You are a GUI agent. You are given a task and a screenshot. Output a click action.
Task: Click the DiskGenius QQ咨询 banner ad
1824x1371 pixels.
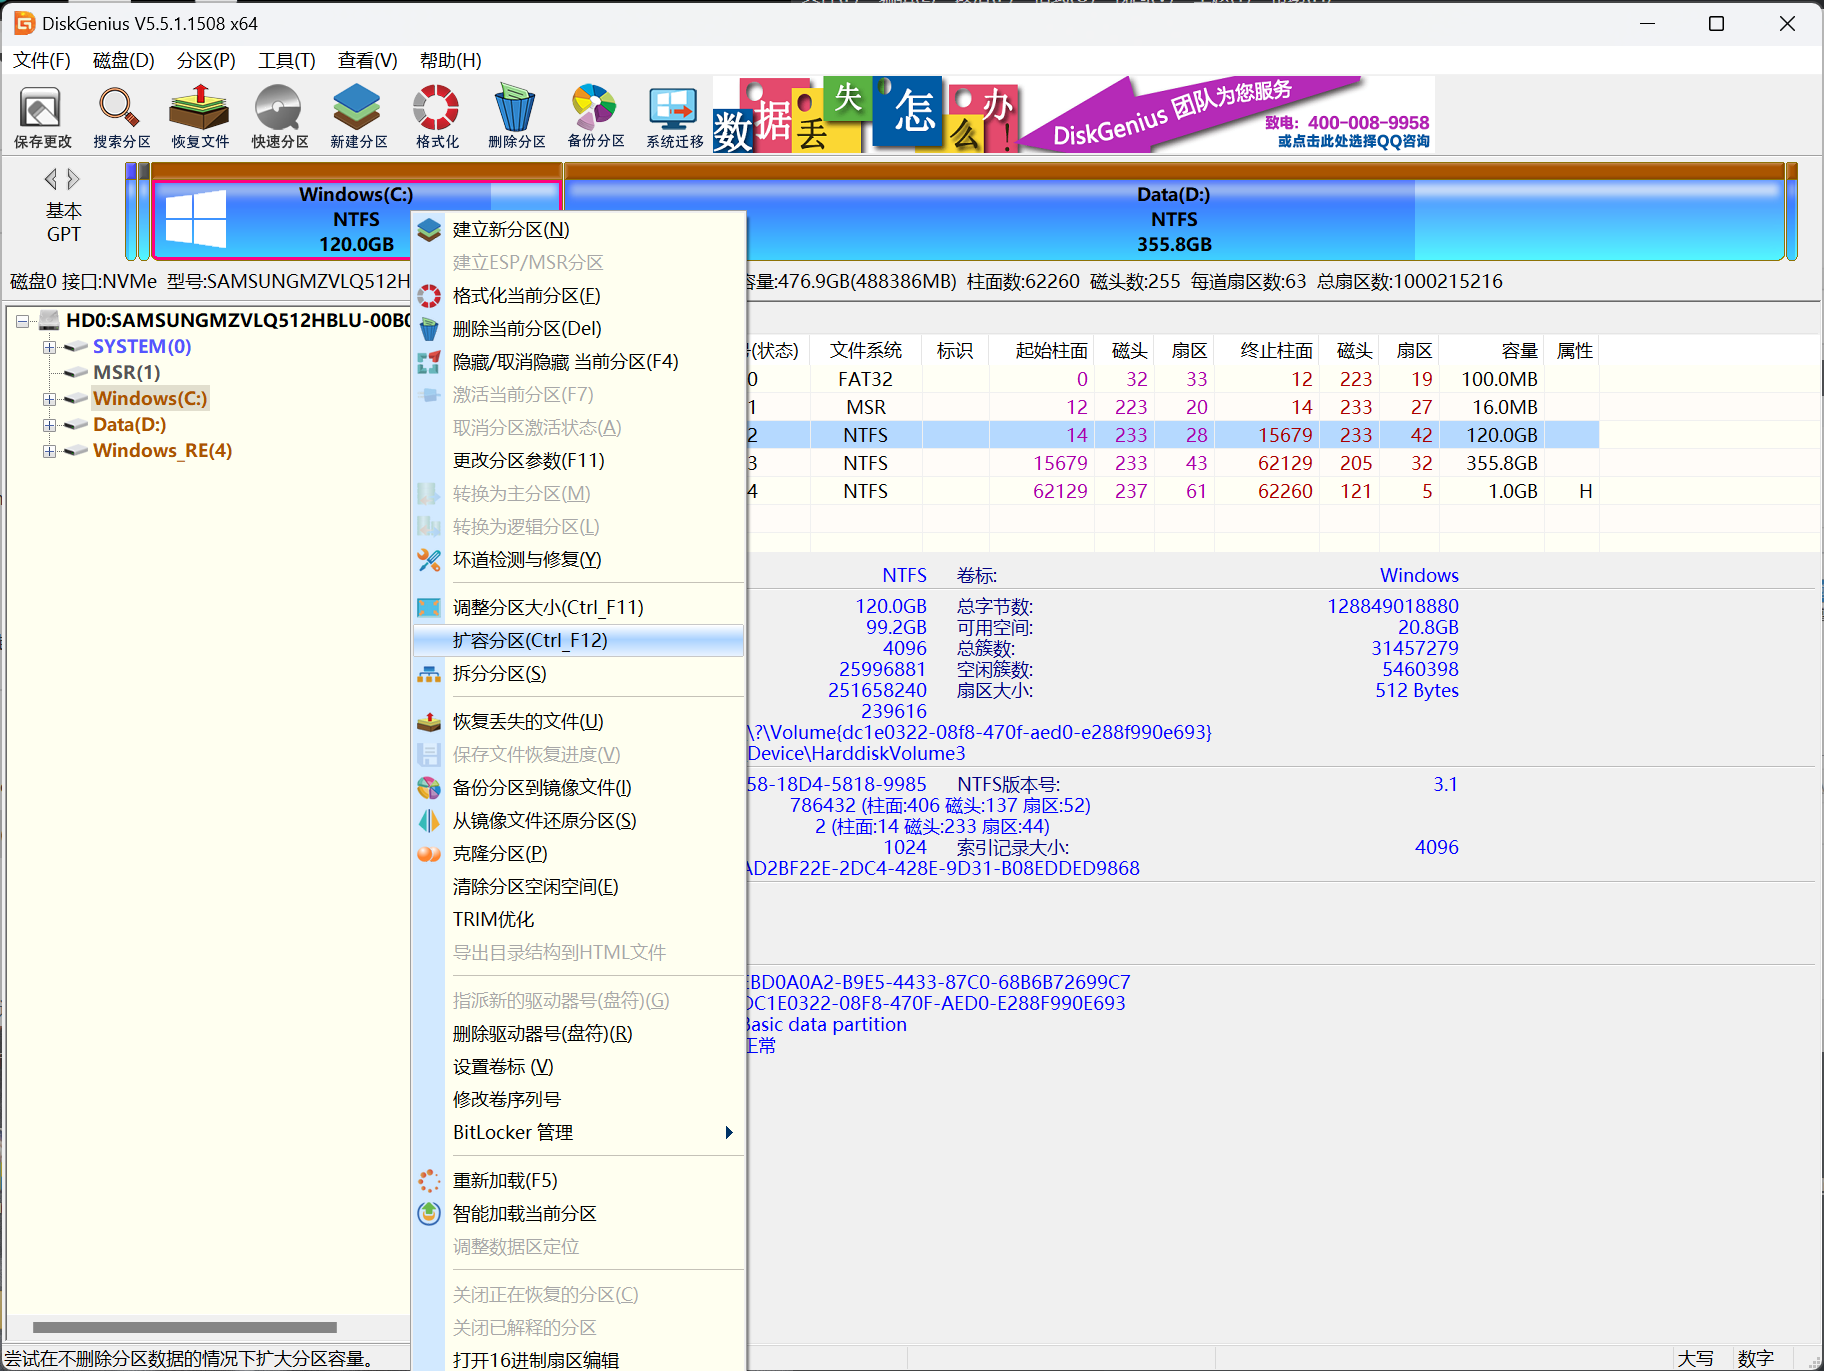tap(1074, 115)
